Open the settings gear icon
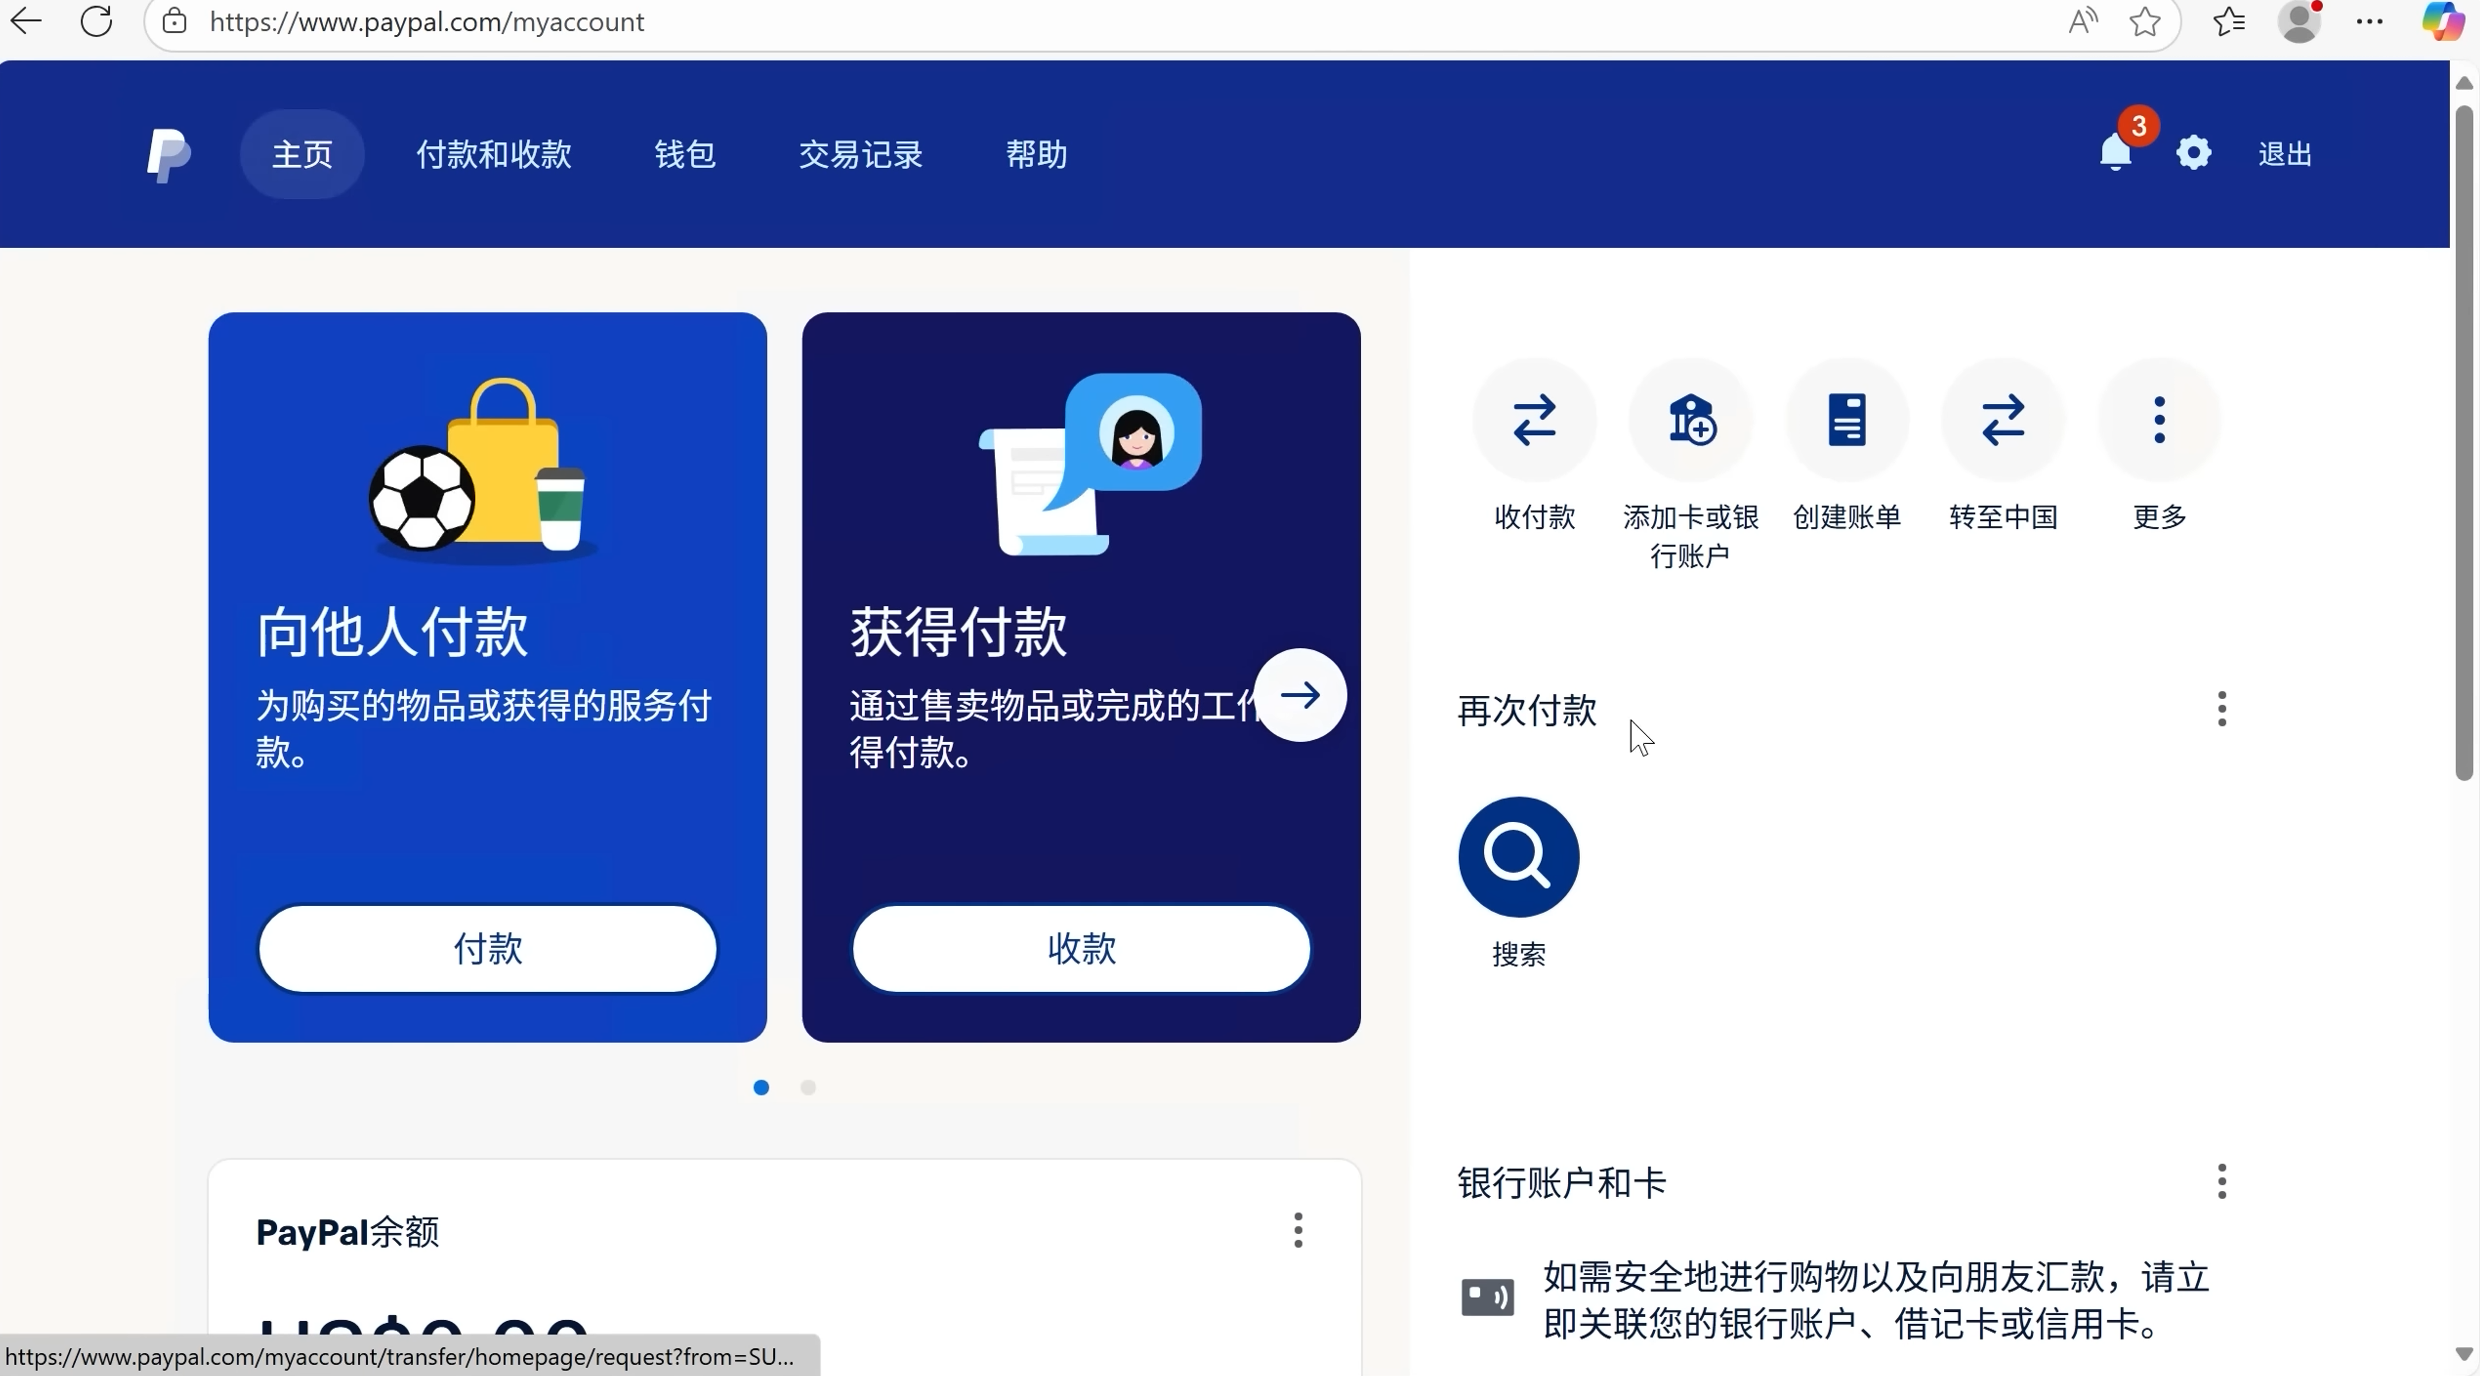The width and height of the screenshot is (2480, 1376). tap(2194, 152)
